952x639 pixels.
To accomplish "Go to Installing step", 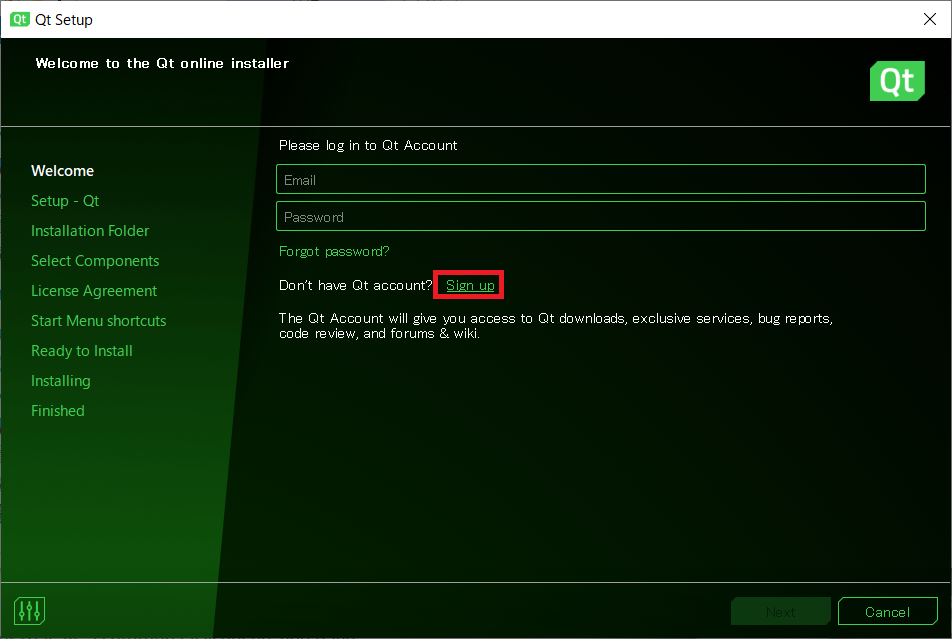I will 61,381.
